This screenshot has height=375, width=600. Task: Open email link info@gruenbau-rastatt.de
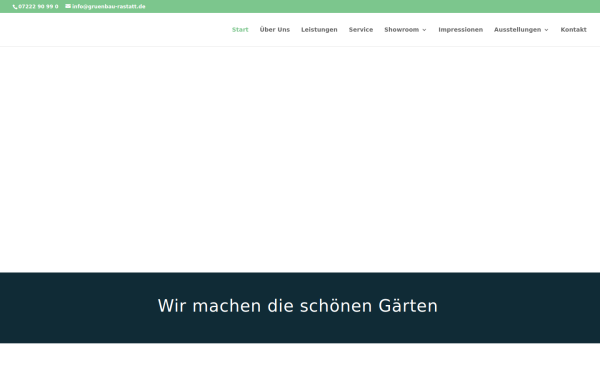pos(109,7)
